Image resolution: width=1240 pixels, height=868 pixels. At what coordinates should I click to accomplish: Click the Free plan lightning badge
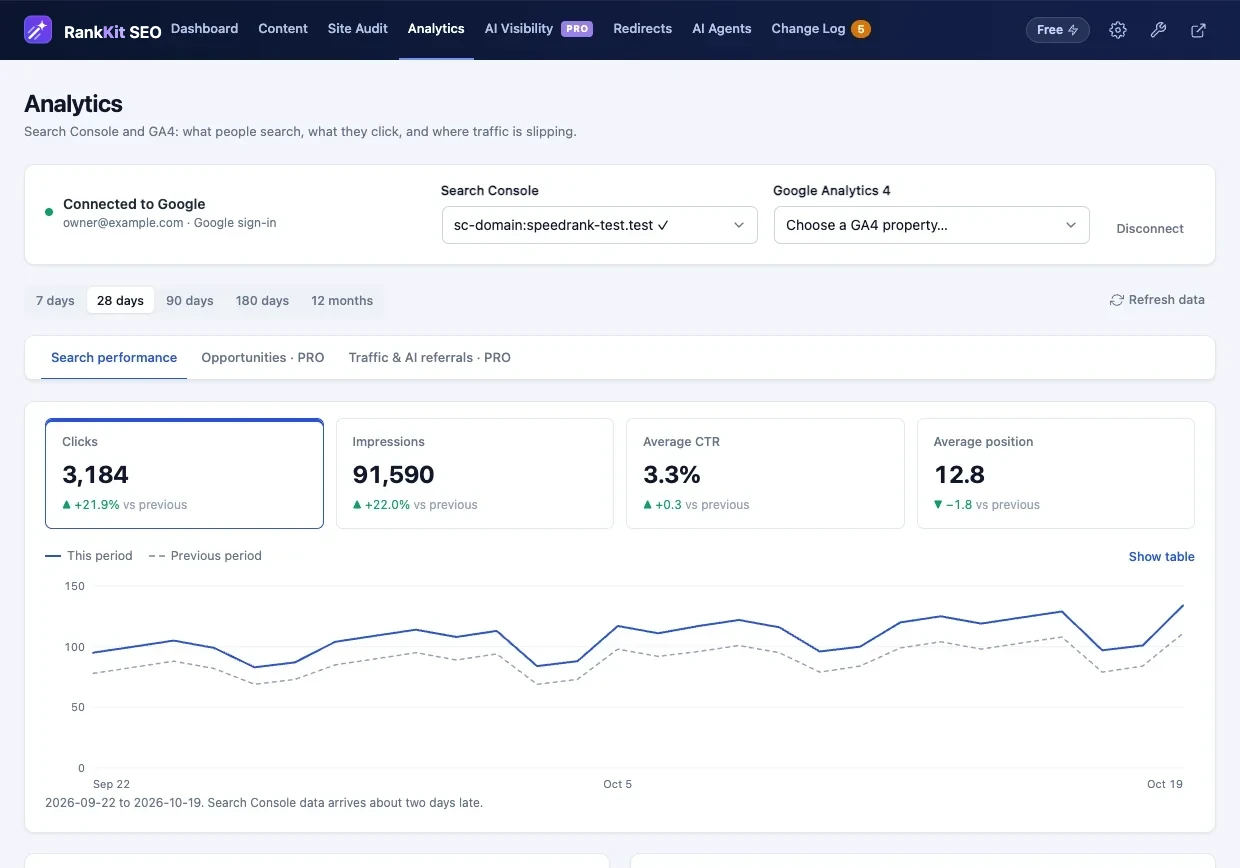pos(1058,30)
